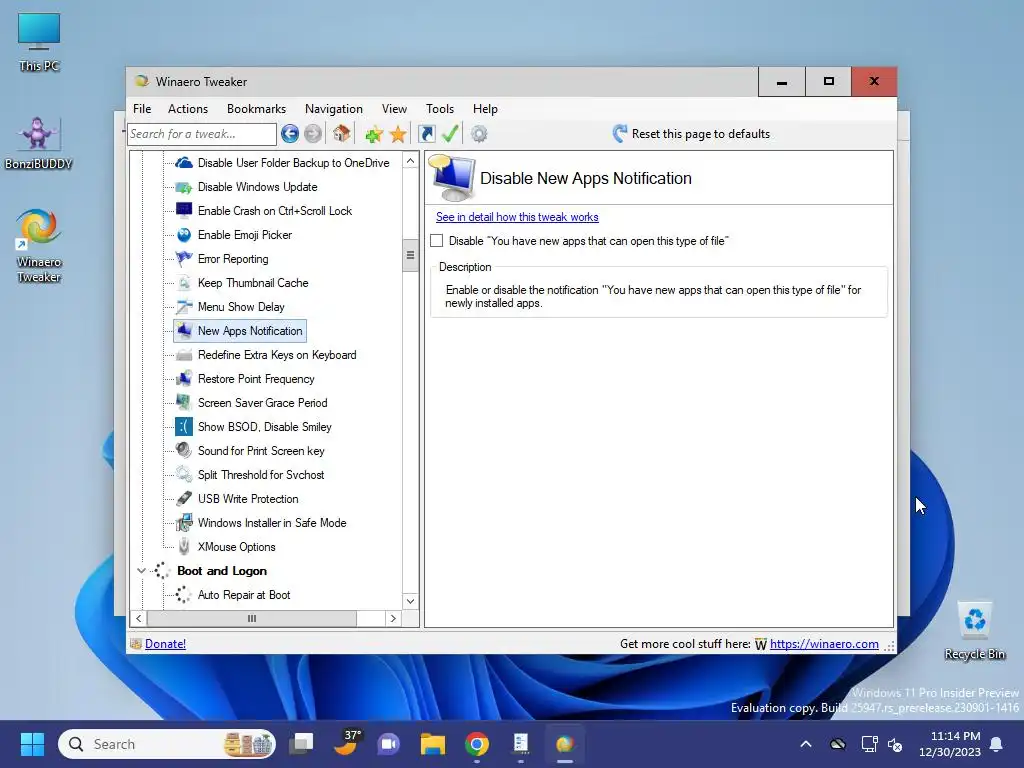1024x768 pixels.
Task: Collapse the Boot and Logon tree section
Action: (141, 571)
